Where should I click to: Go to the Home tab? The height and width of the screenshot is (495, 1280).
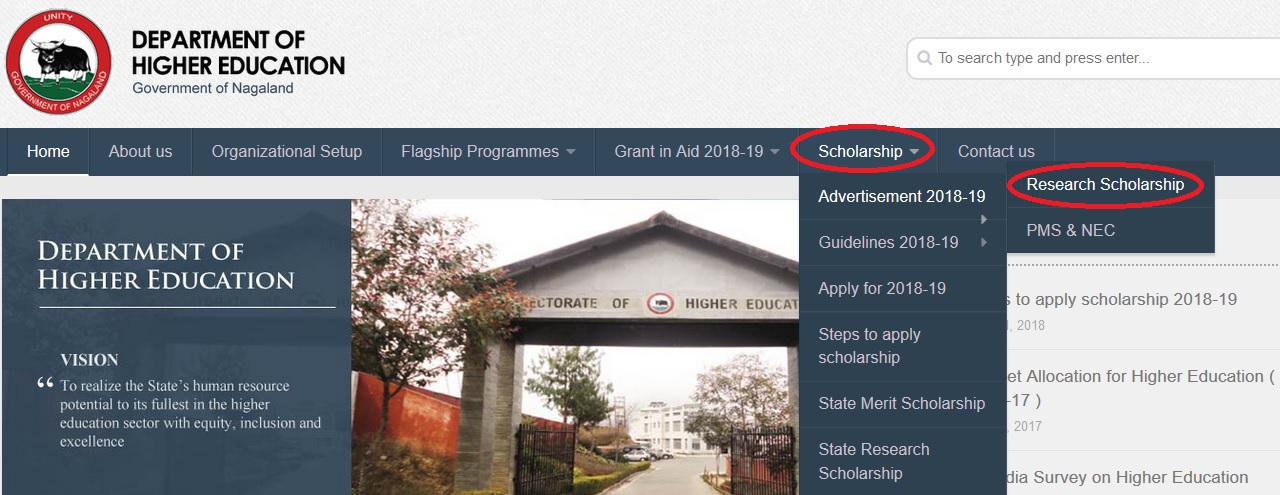pos(48,152)
